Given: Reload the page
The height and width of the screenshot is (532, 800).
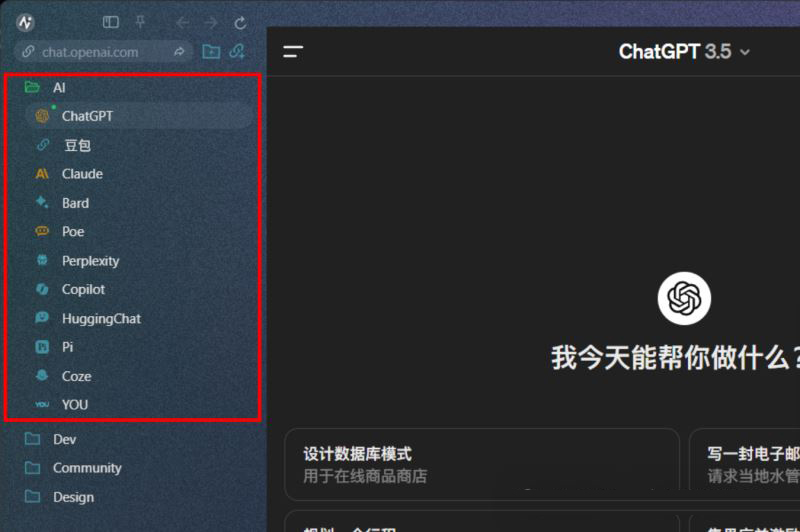Looking at the screenshot, I should click(x=240, y=23).
